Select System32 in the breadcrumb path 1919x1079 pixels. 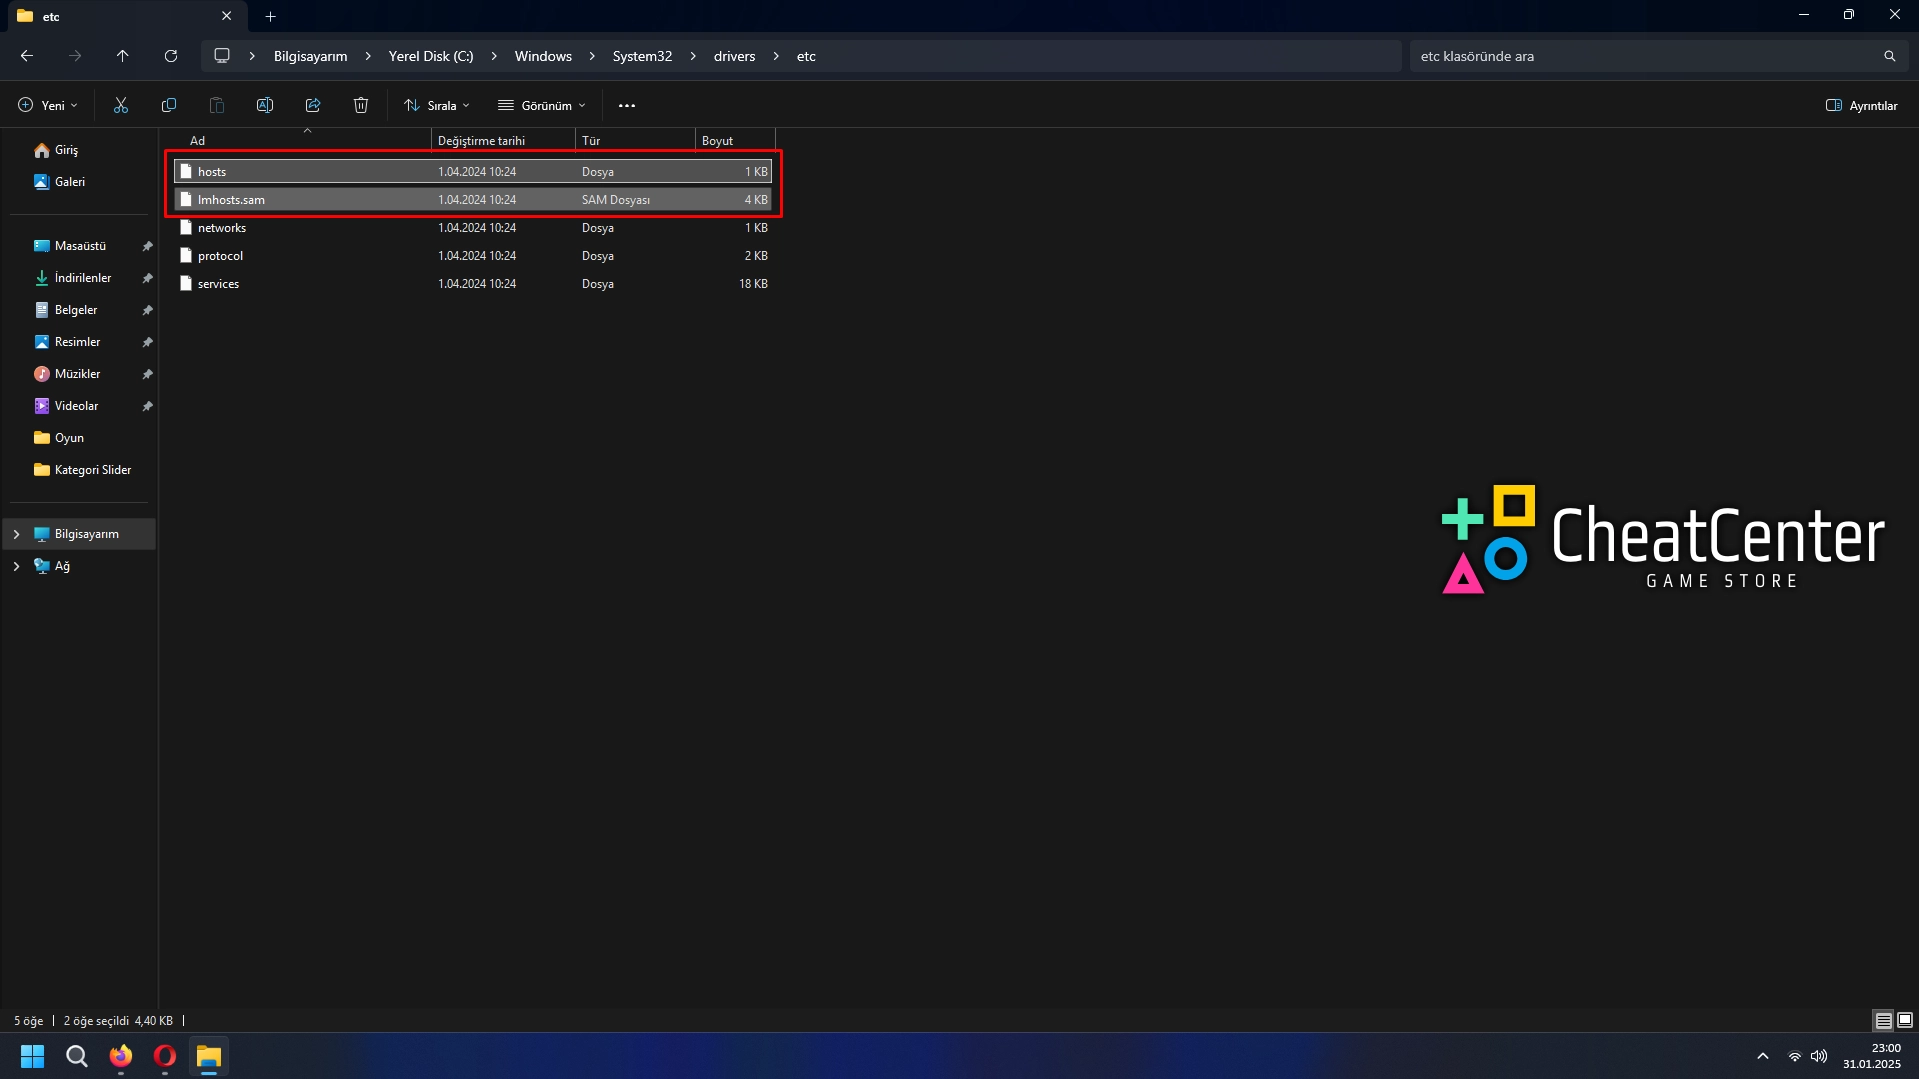point(642,56)
